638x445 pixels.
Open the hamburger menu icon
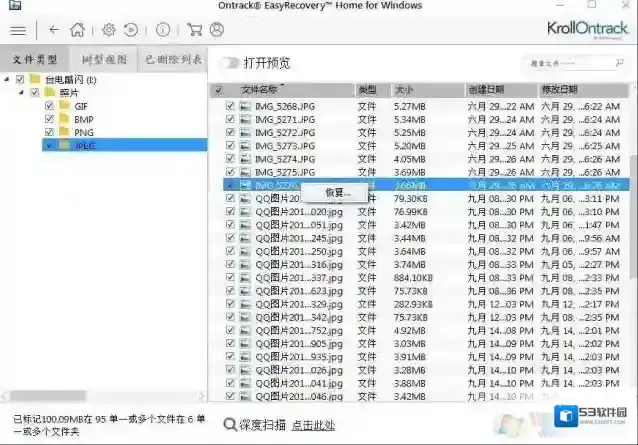(17, 30)
